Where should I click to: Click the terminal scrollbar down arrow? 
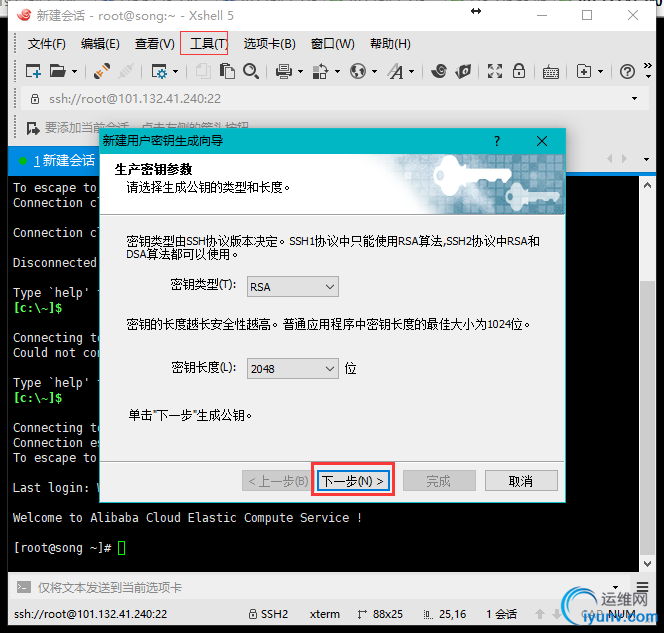[647, 564]
